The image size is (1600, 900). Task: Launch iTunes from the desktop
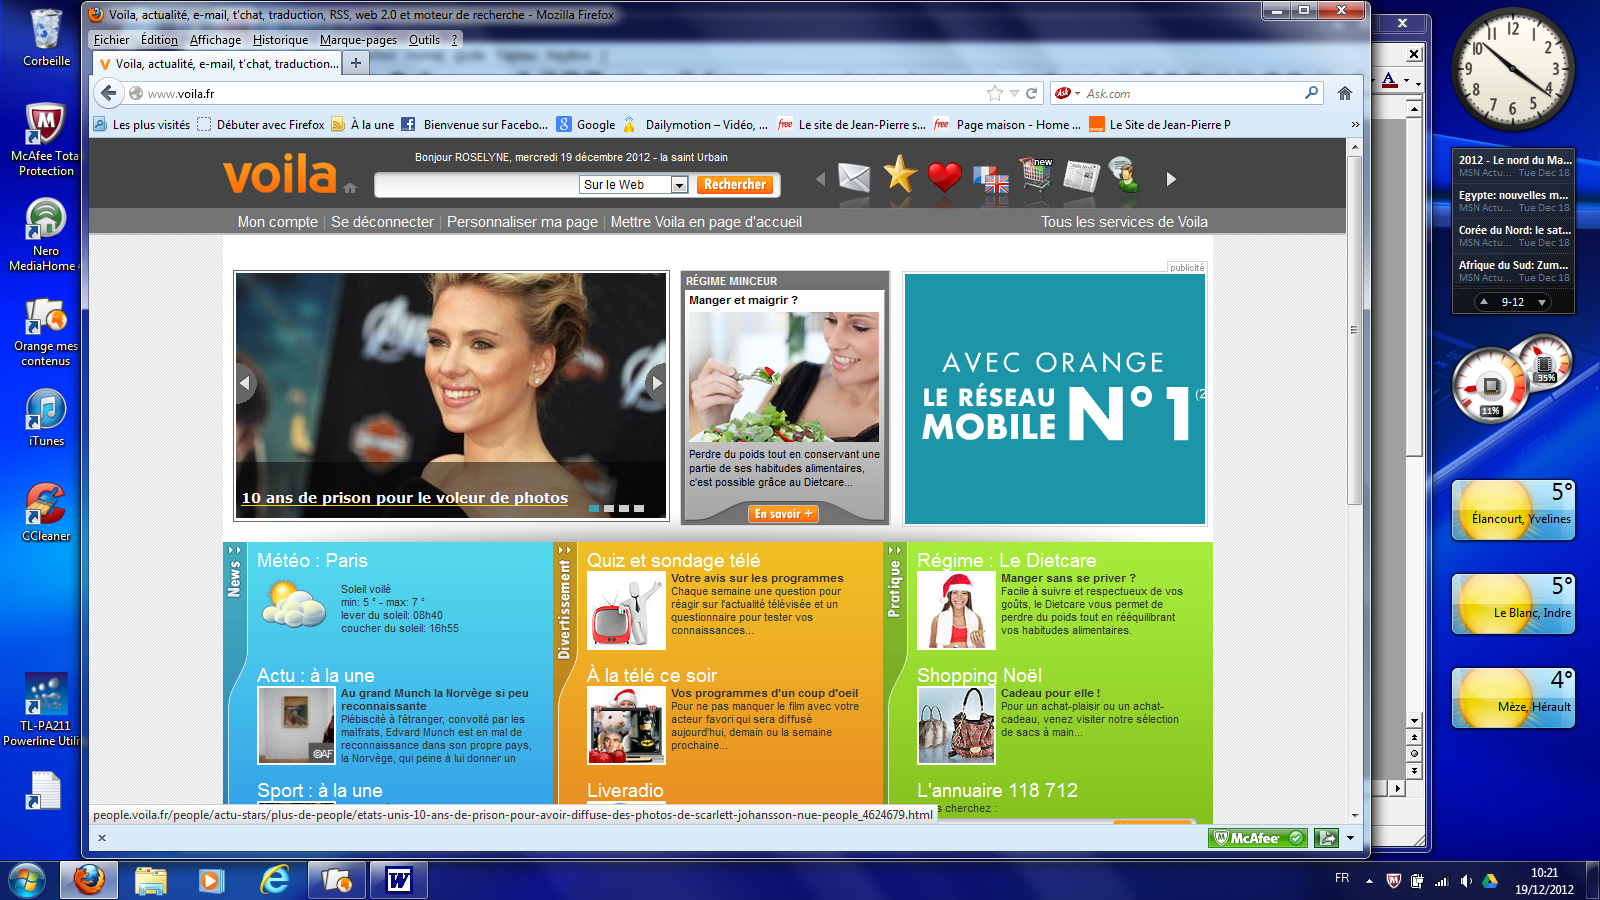tap(46, 417)
